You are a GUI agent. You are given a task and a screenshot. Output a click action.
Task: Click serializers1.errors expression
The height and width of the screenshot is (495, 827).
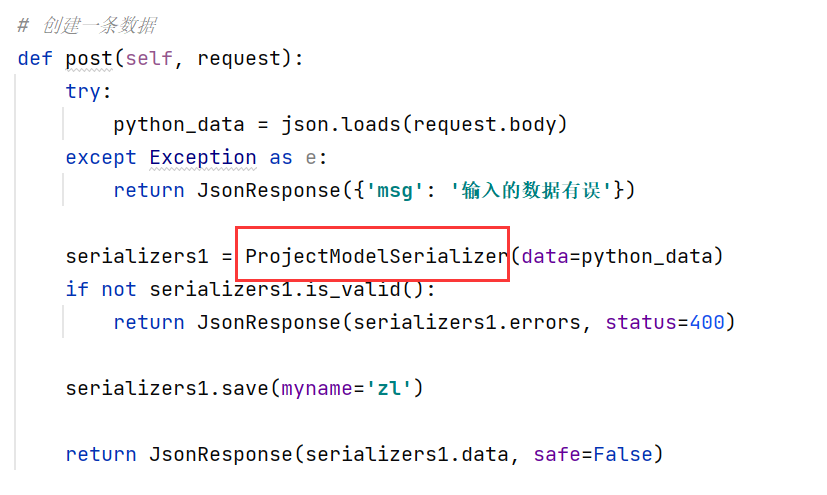point(467,322)
